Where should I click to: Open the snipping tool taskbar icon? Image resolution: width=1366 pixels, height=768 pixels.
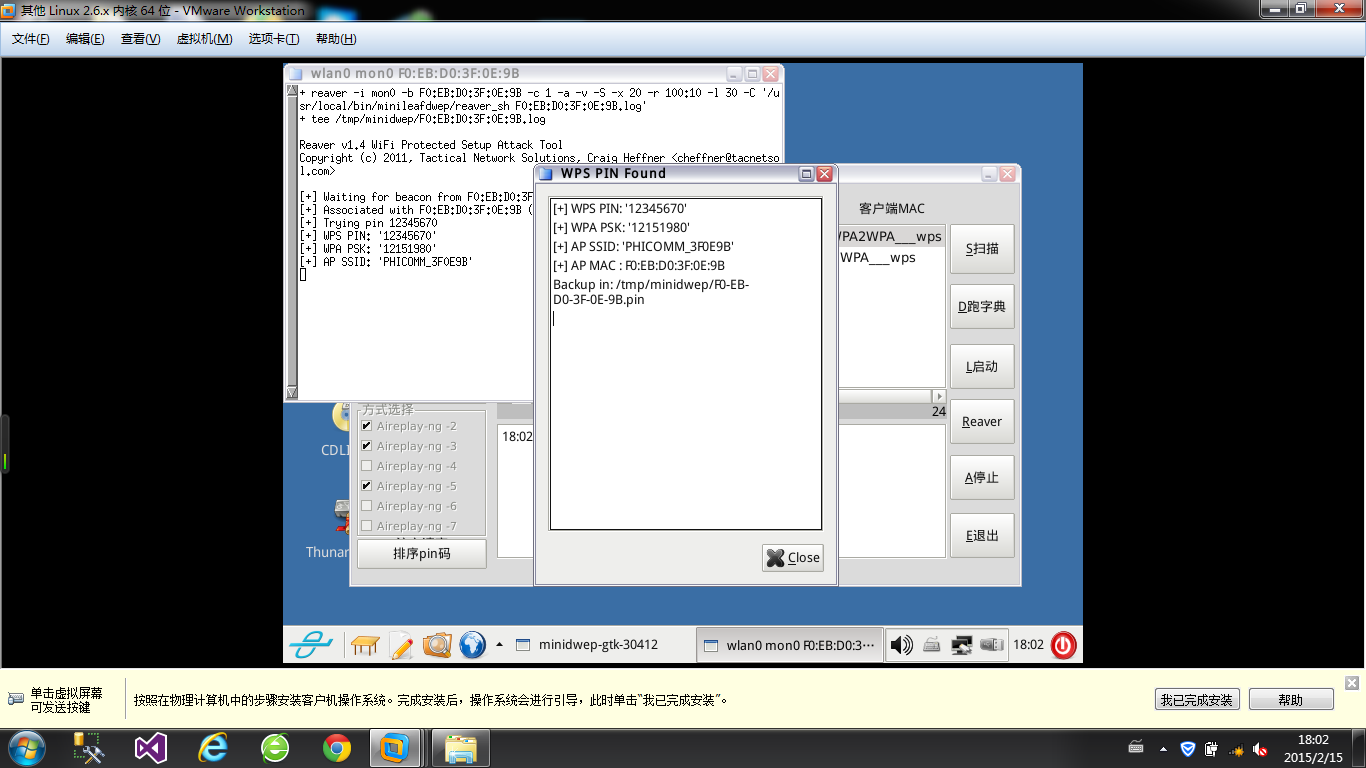(90, 748)
